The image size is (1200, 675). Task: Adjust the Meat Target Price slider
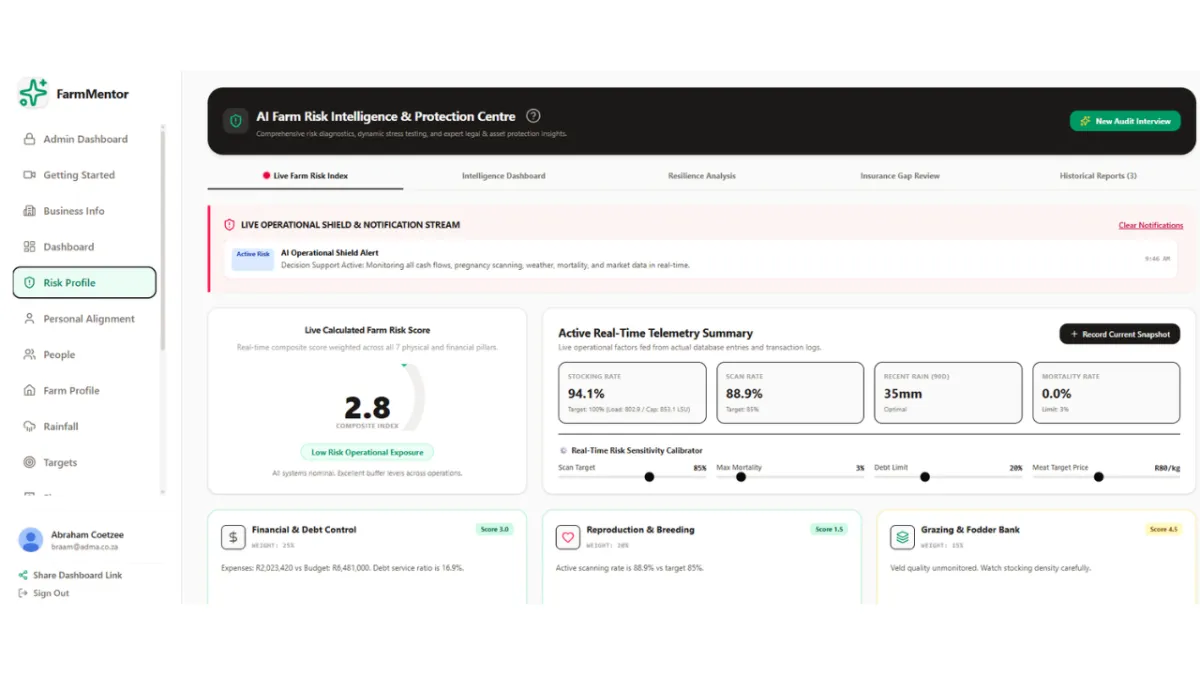[x=1099, y=477]
